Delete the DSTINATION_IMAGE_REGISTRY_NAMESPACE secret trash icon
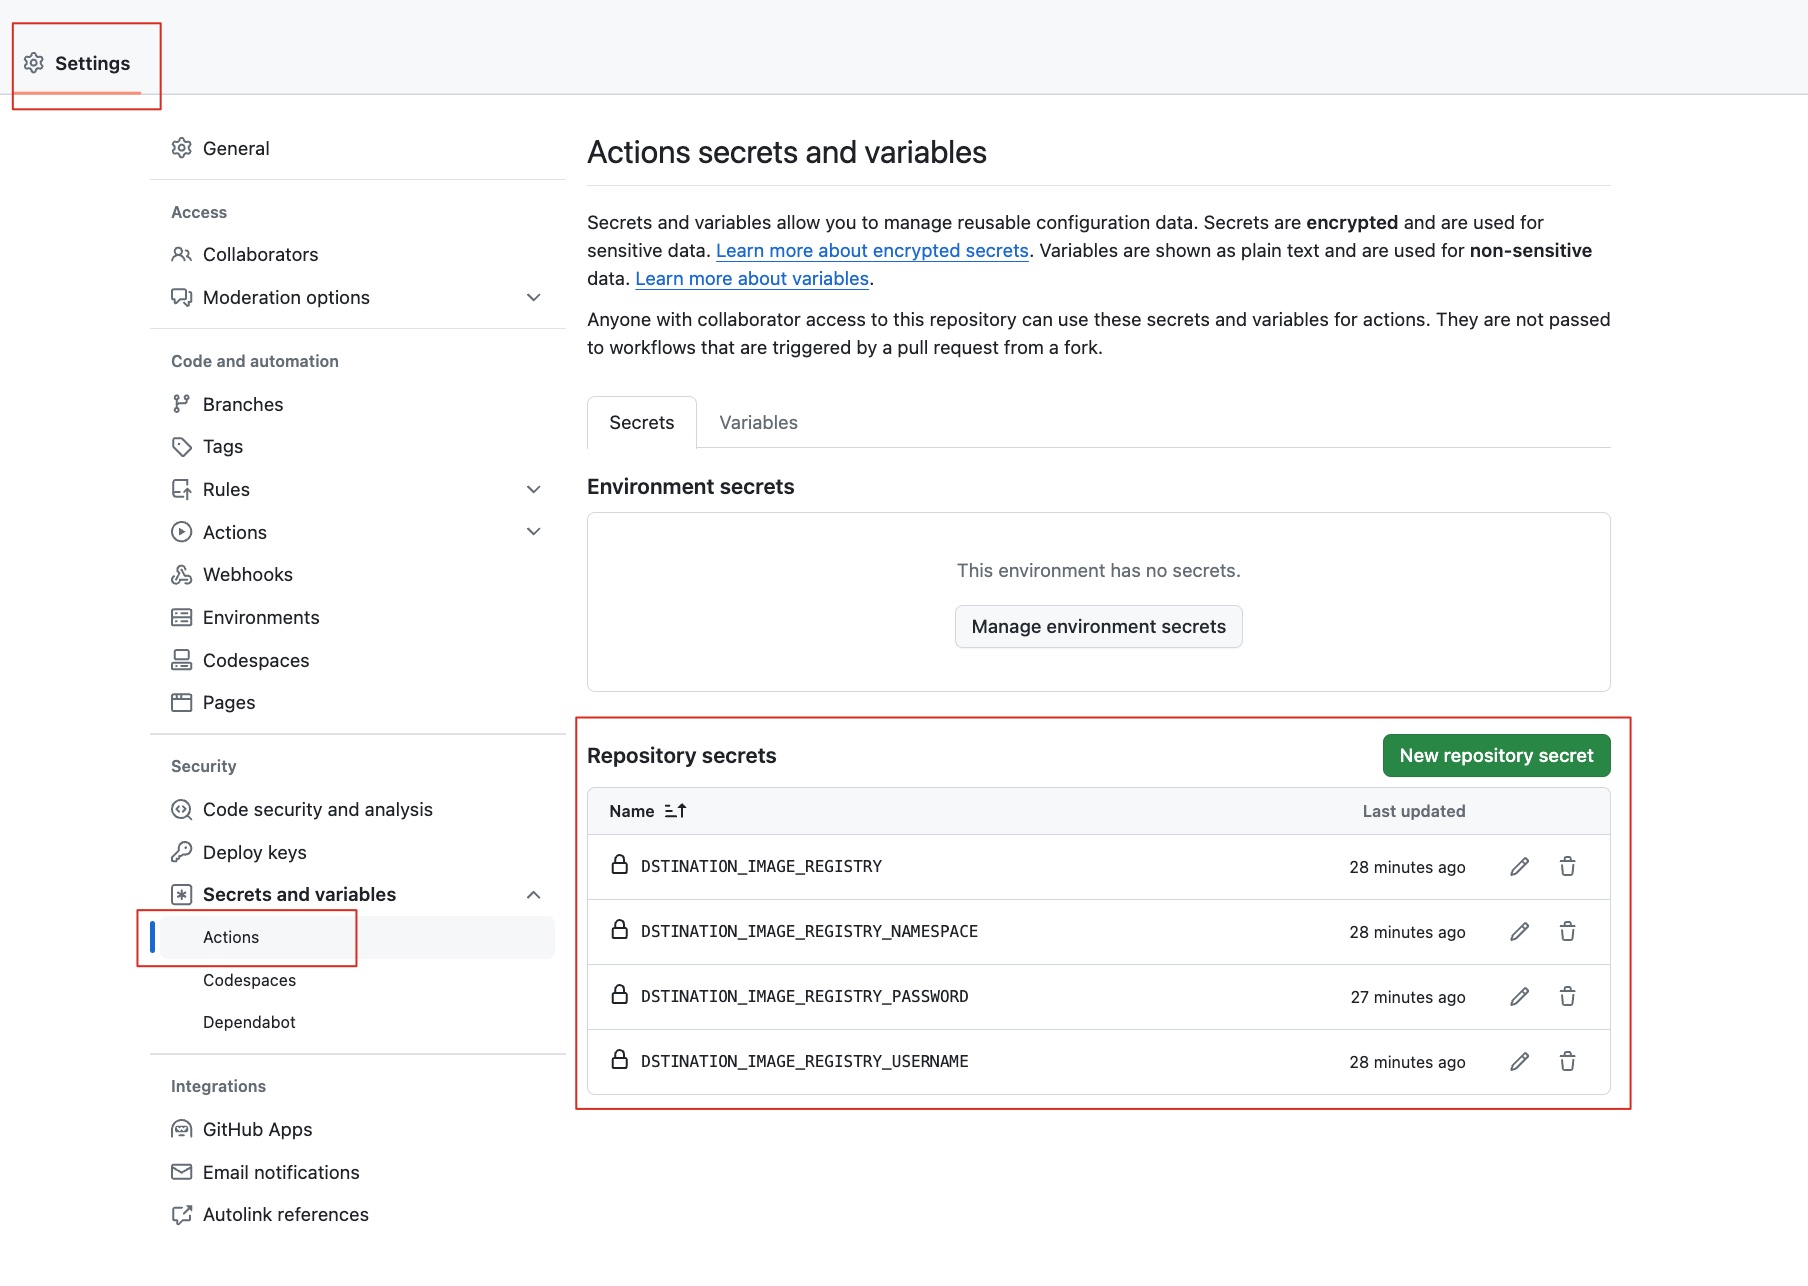The height and width of the screenshot is (1286, 1808). click(x=1567, y=932)
